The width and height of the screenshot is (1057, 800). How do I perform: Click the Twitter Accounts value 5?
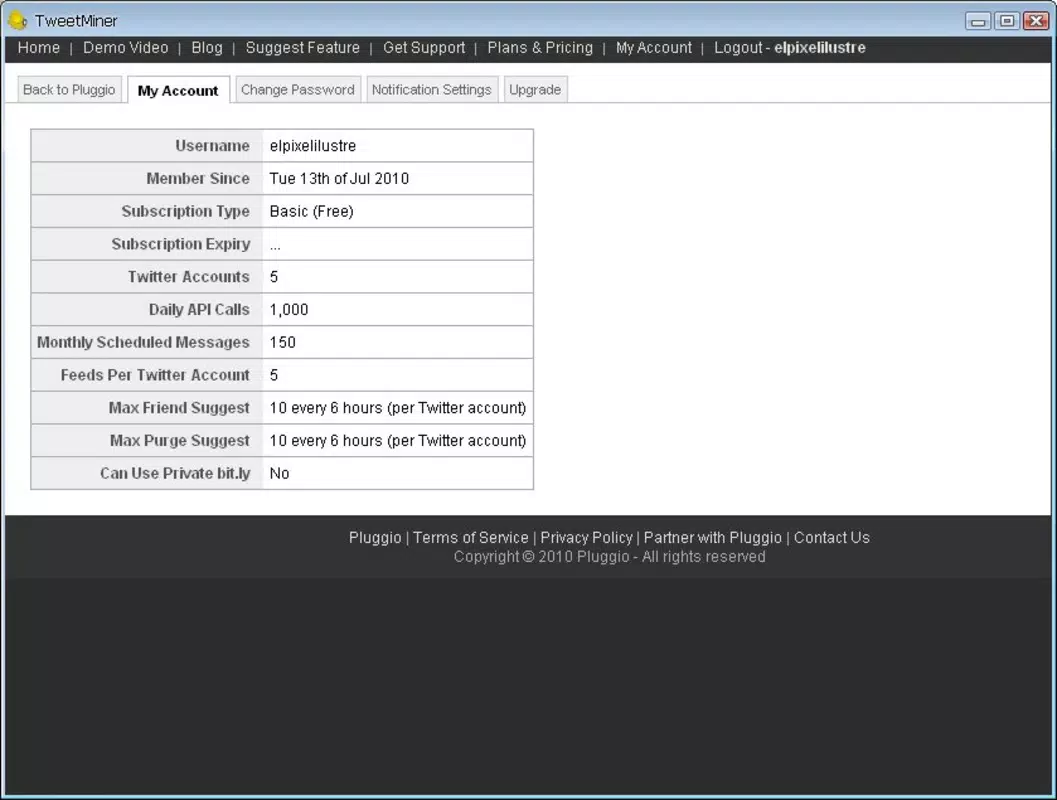pos(274,277)
